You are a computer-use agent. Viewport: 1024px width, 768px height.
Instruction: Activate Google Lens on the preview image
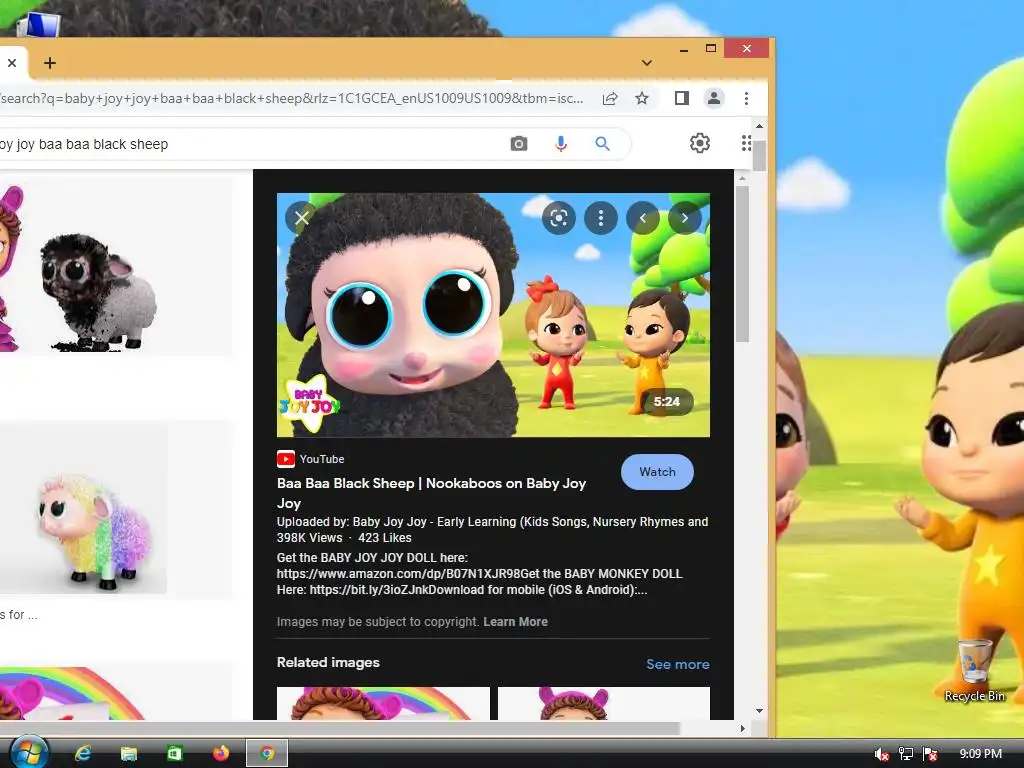tap(558, 218)
